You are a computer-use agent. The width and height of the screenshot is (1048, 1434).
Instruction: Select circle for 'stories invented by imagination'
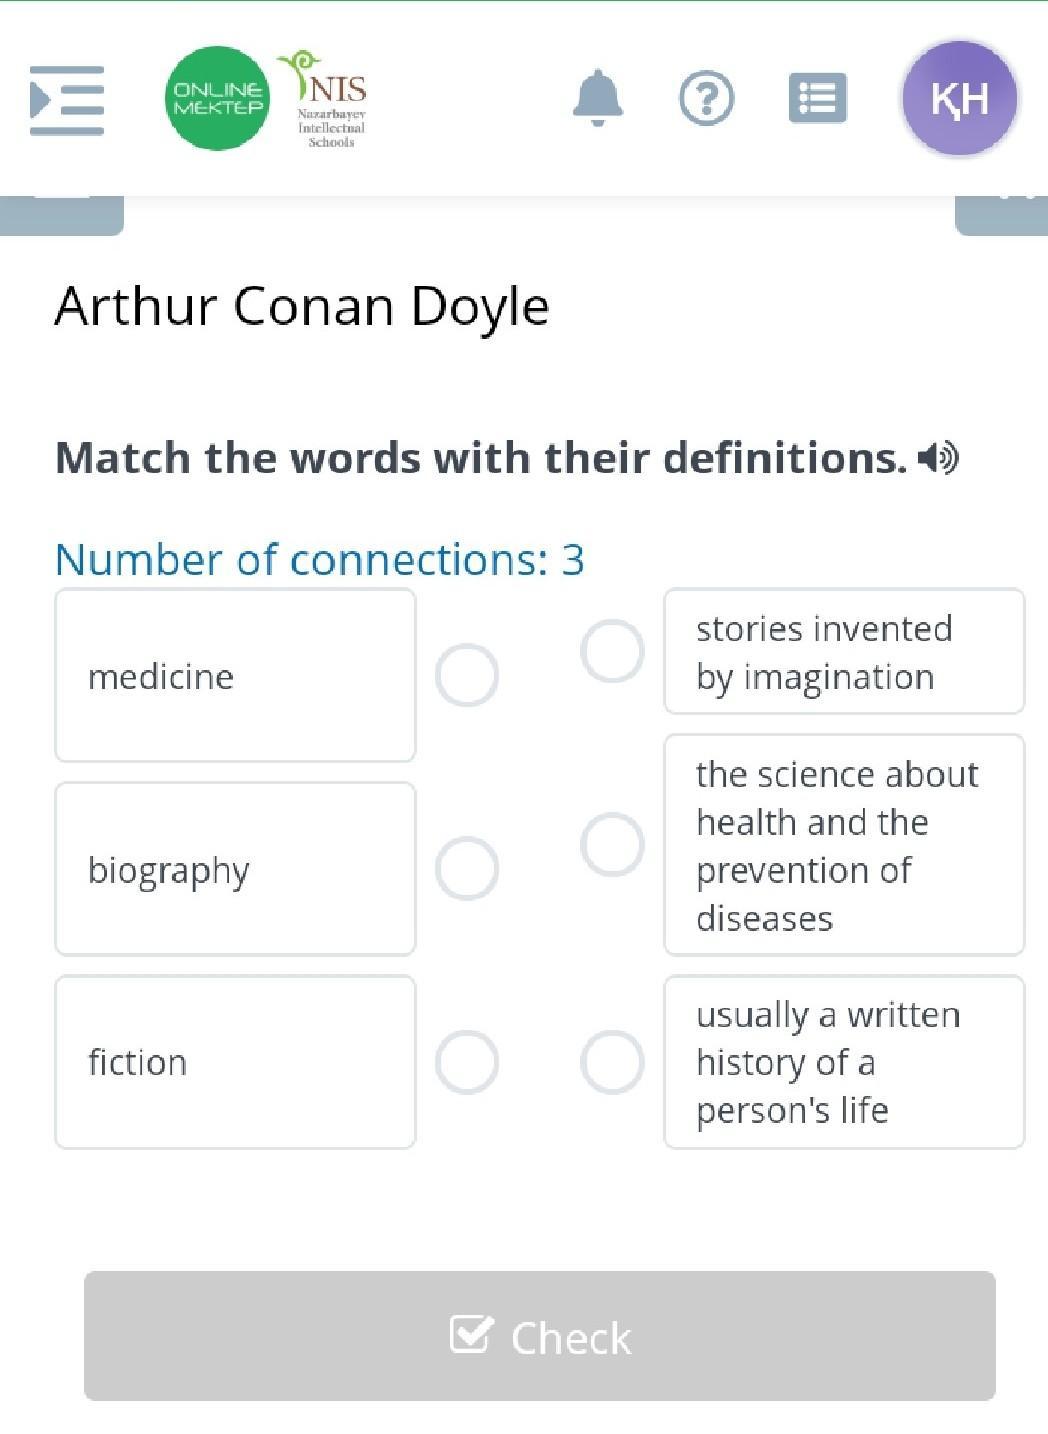coord(612,651)
